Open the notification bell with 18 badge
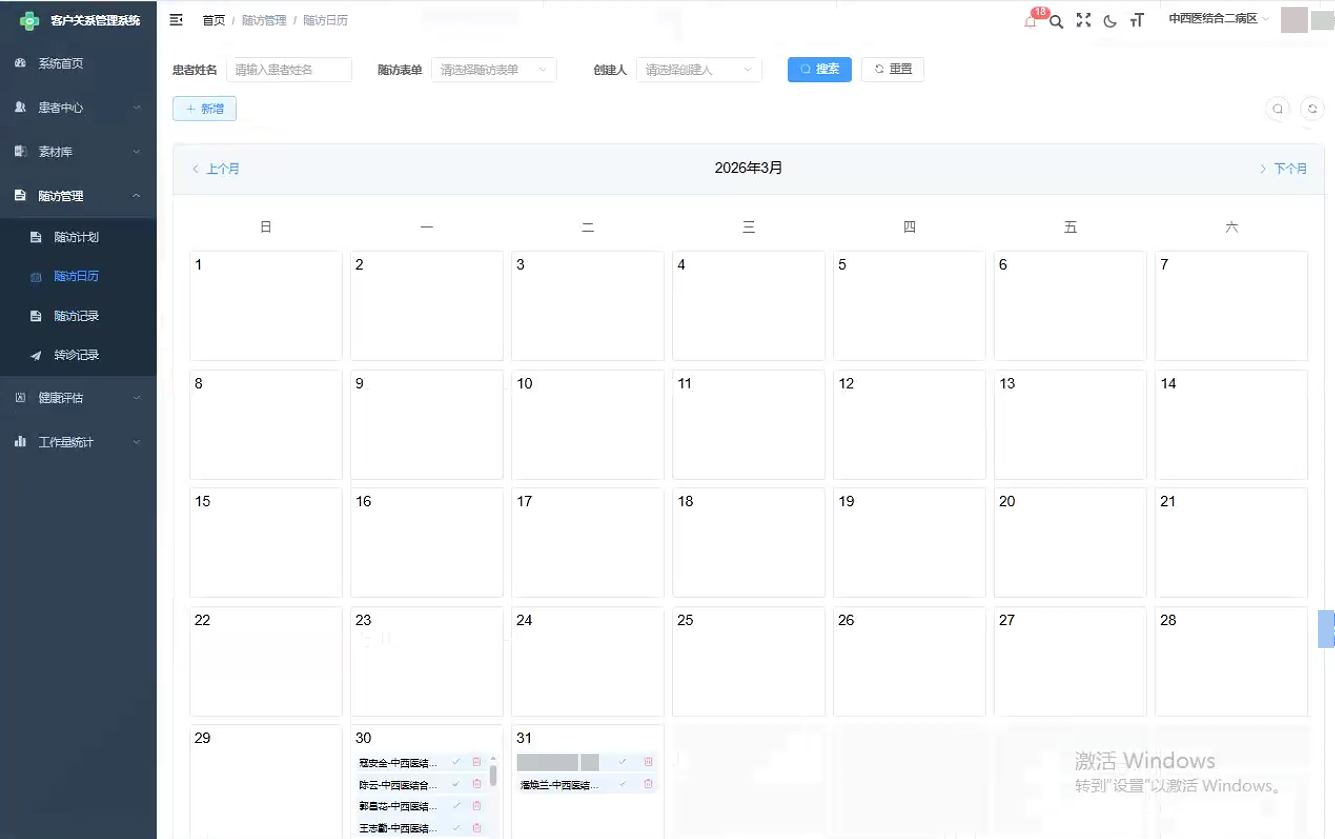 1031,21
